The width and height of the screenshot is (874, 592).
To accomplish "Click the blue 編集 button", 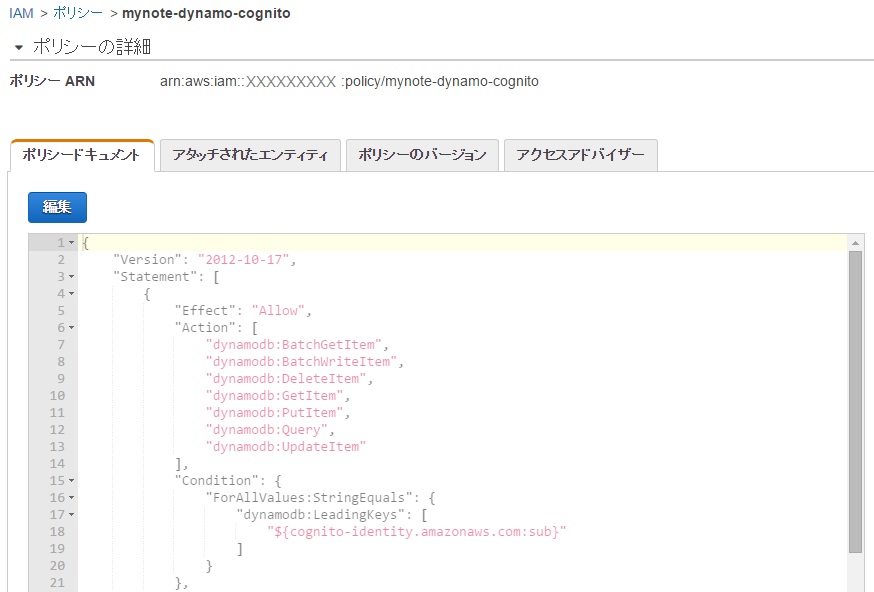I will click(x=57, y=207).
